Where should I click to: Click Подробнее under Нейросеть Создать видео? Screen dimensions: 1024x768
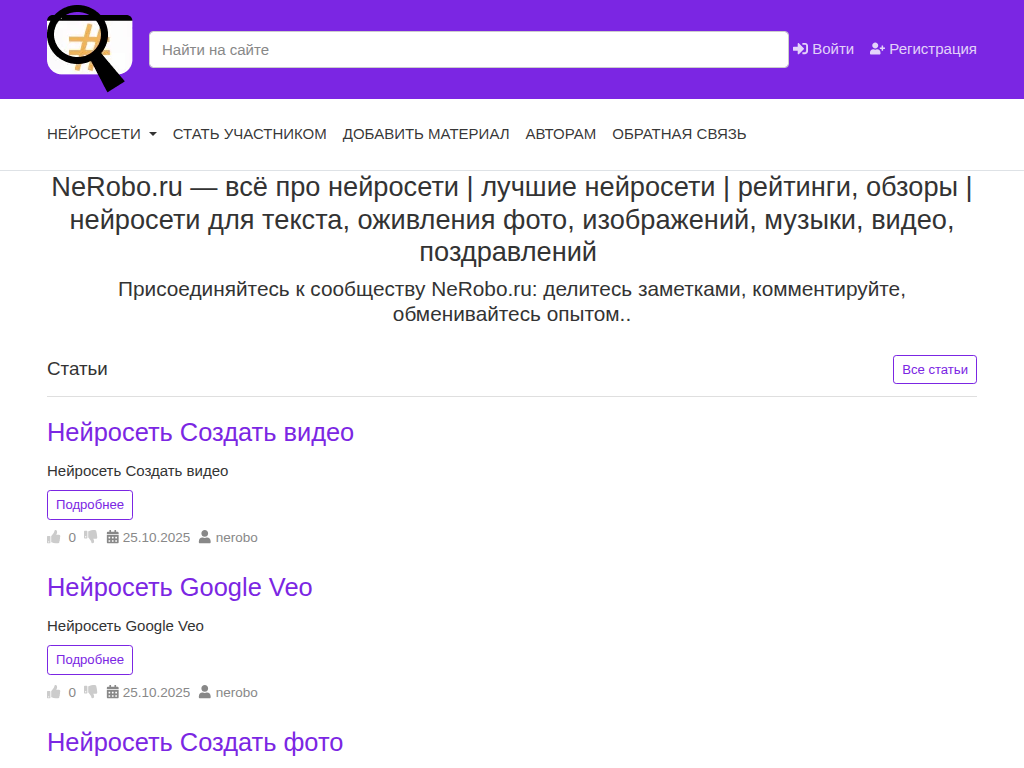pyautogui.click(x=89, y=505)
